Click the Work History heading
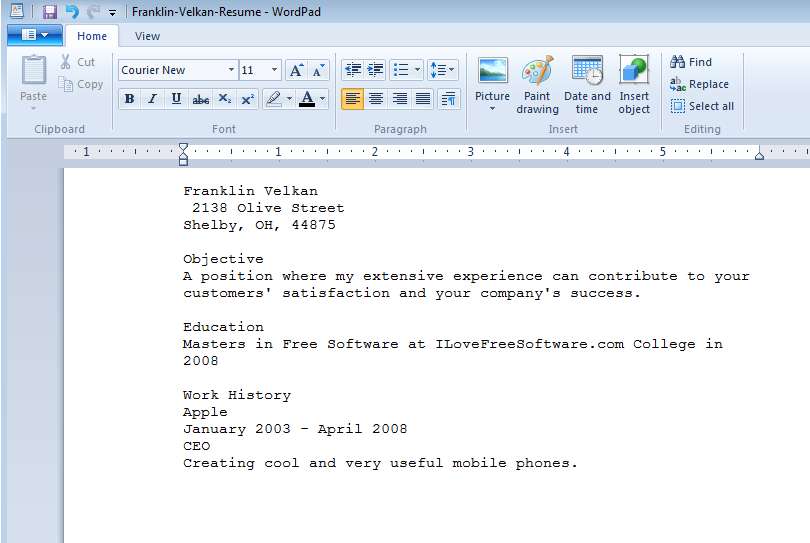The image size is (810, 543). pyautogui.click(x=237, y=395)
